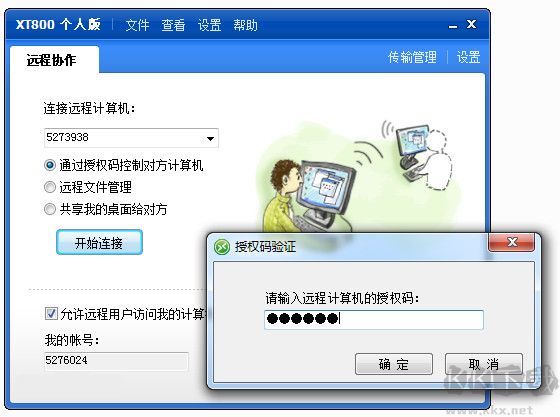Toggle 允许远程用户访问我的计算机 checkbox
560x417 pixels.
51,314
